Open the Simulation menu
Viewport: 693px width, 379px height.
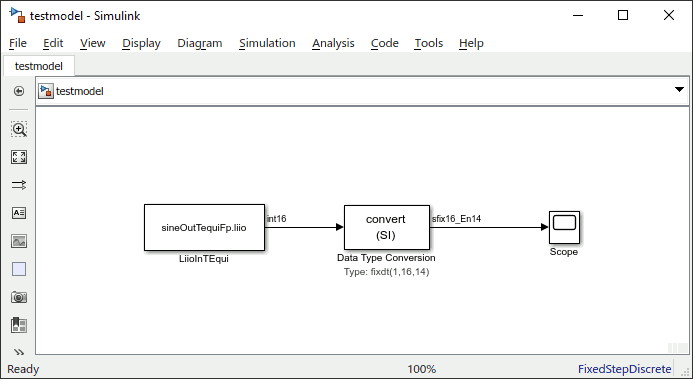coord(267,43)
